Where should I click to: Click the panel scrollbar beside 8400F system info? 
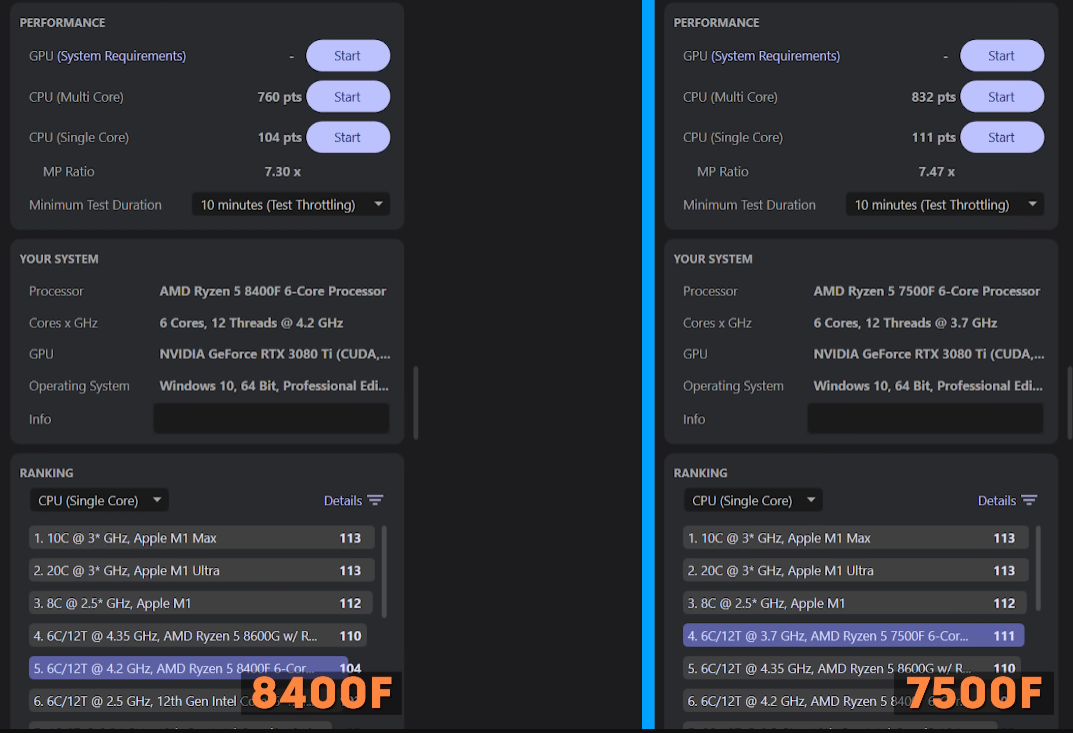tap(415, 403)
